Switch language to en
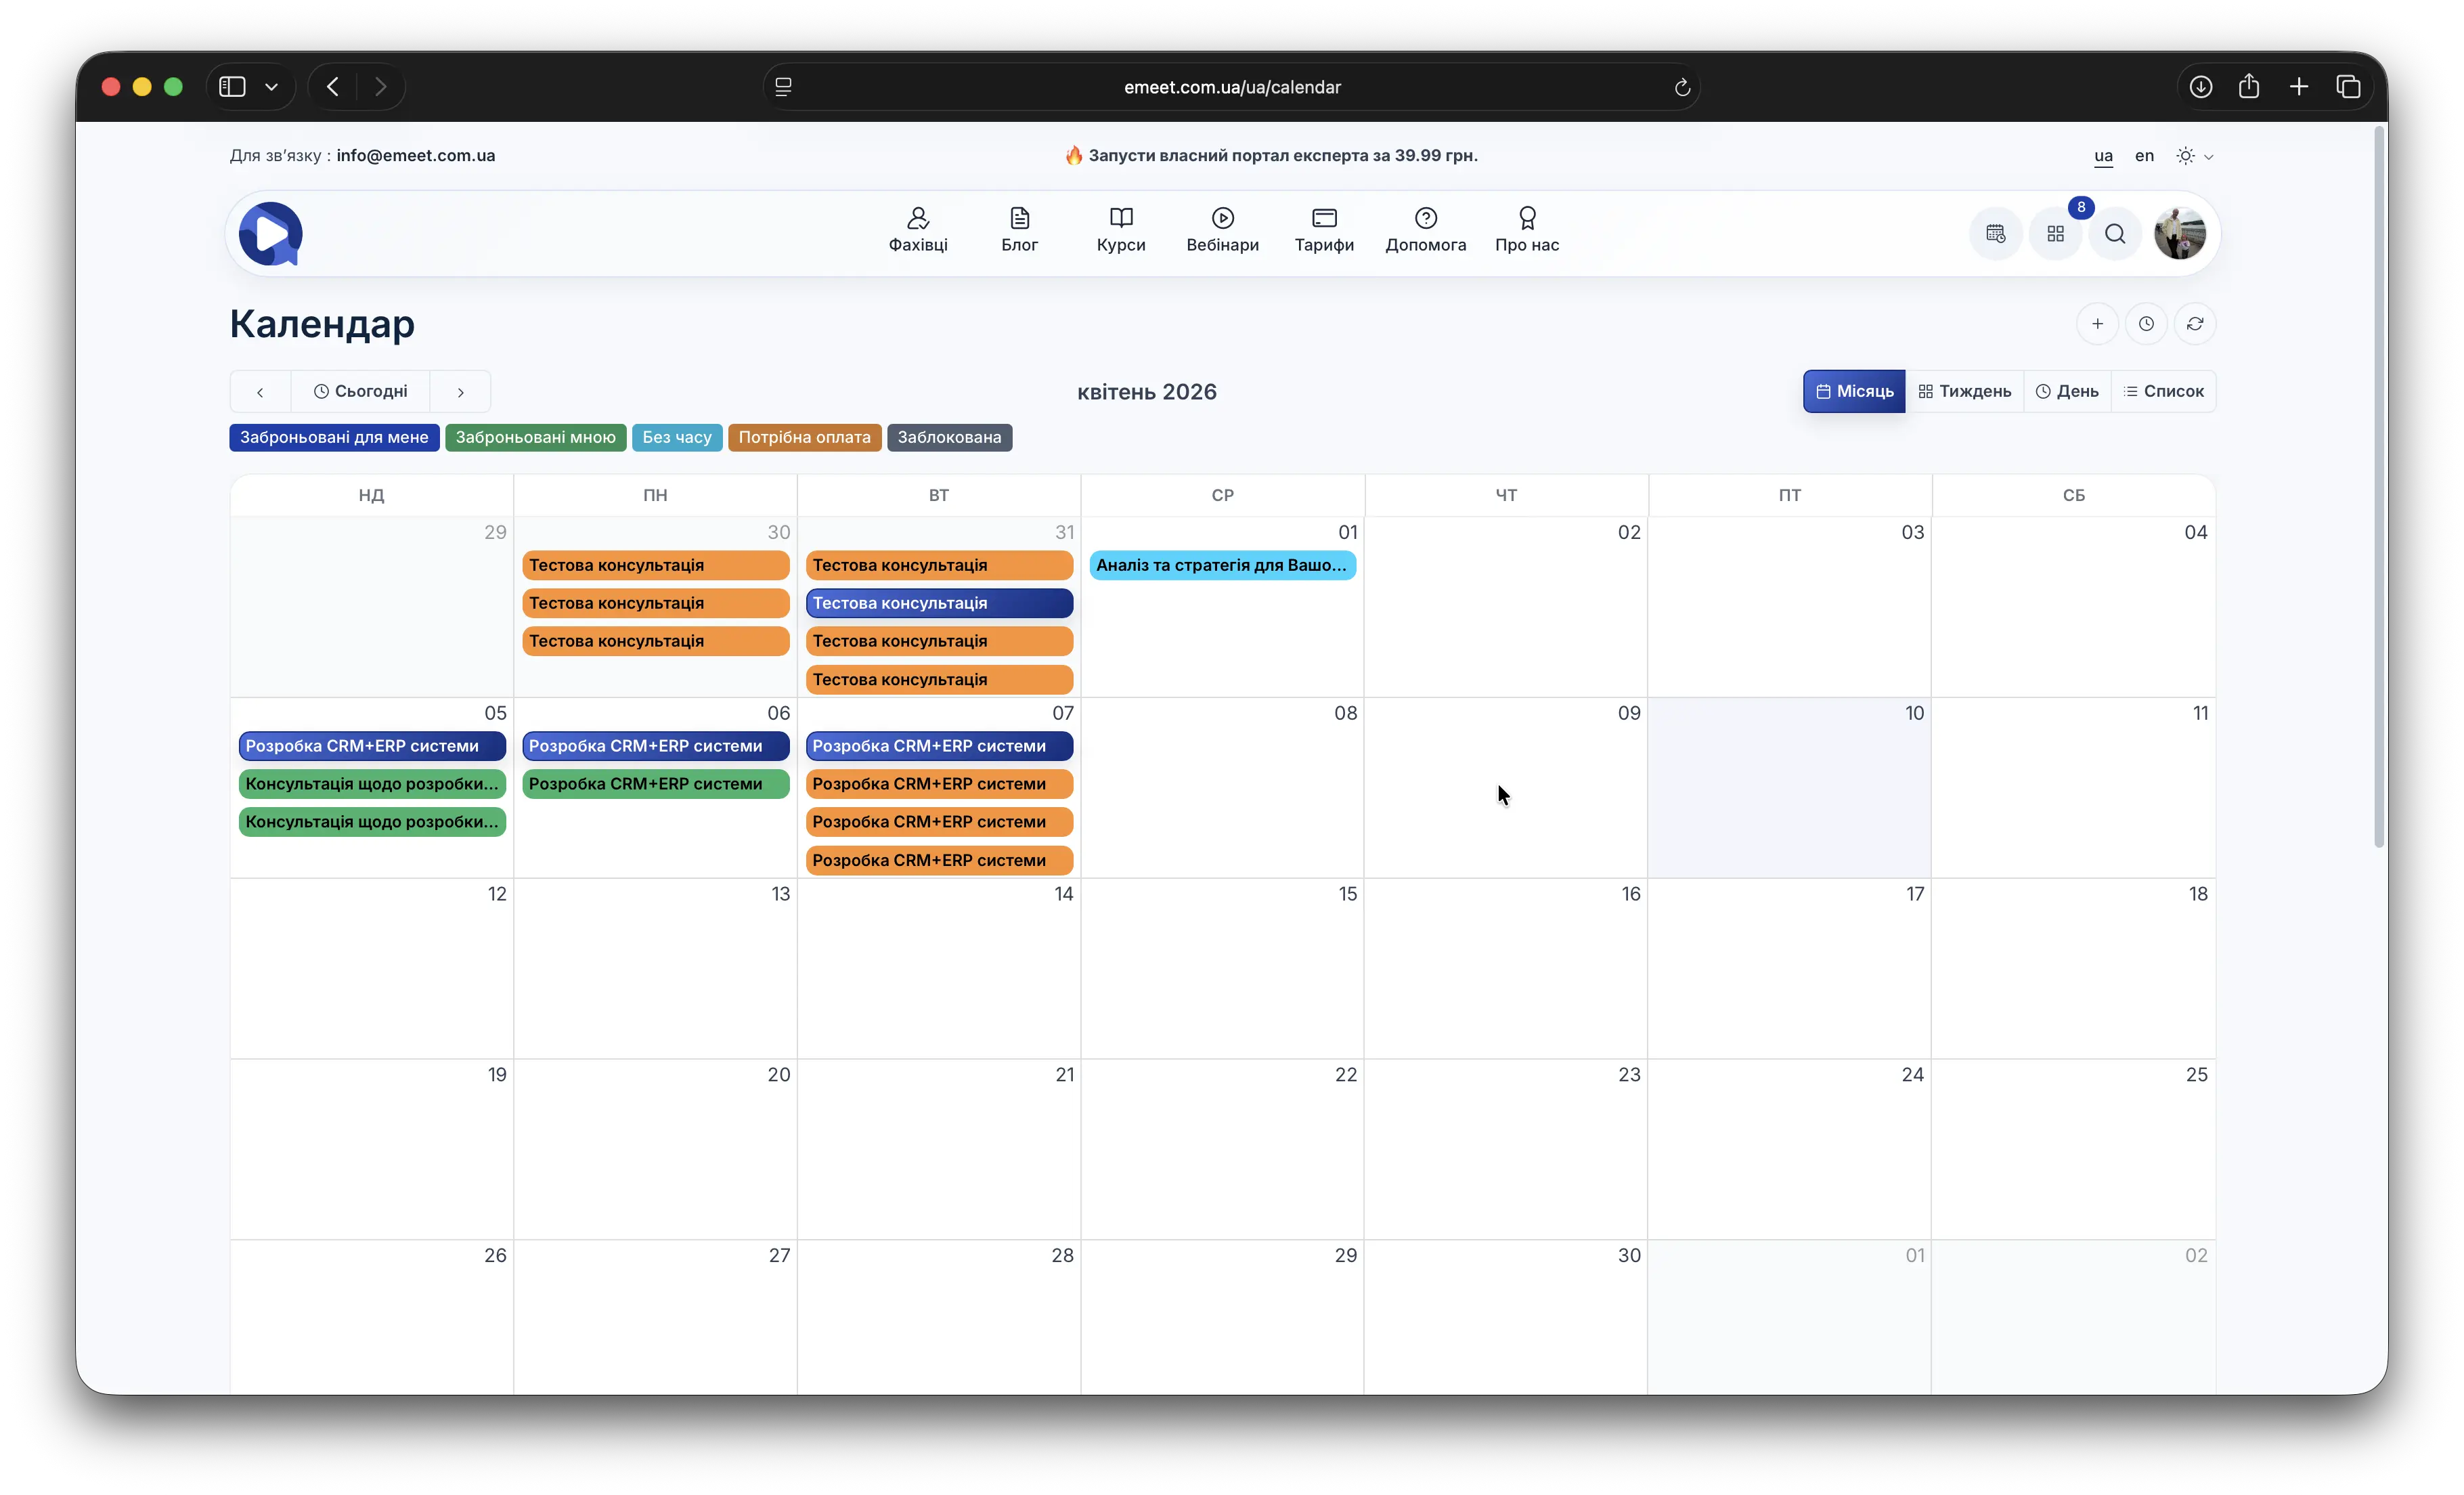This screenshot has width=2464, height=1495. 2144,156
